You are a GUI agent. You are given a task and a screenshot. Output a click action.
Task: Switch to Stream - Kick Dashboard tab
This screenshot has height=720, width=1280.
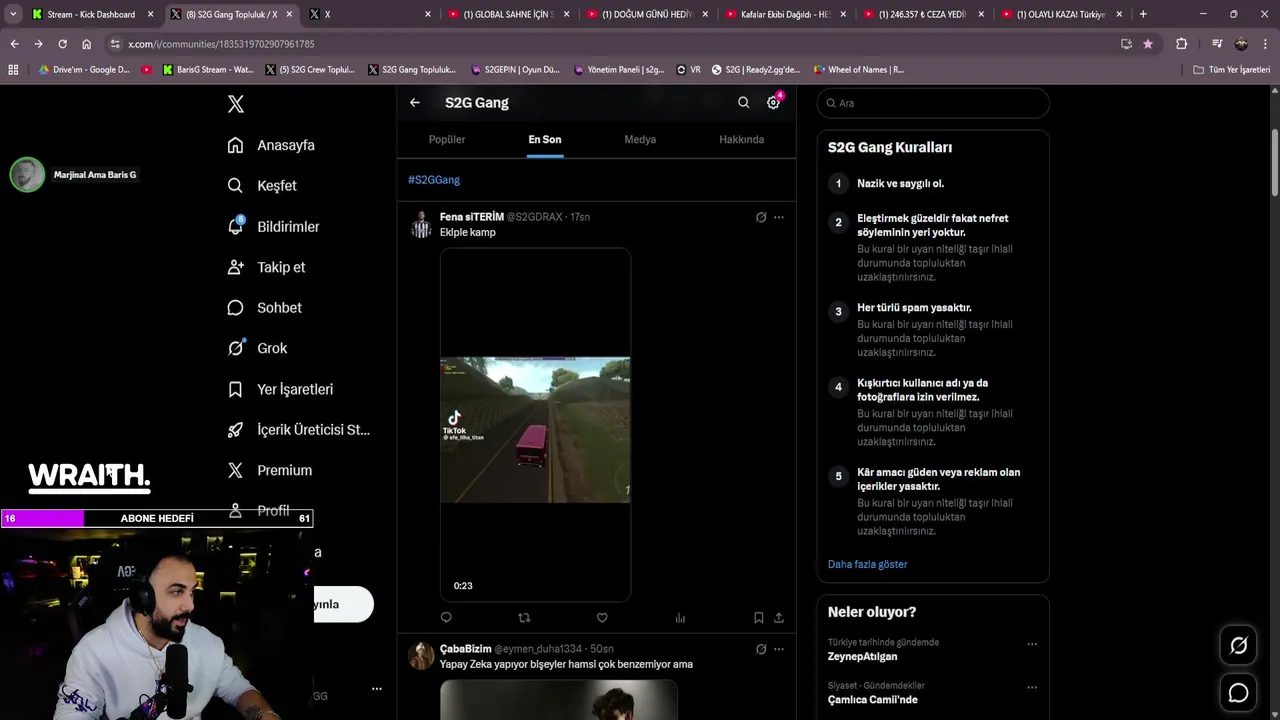(x=92, y=14)
